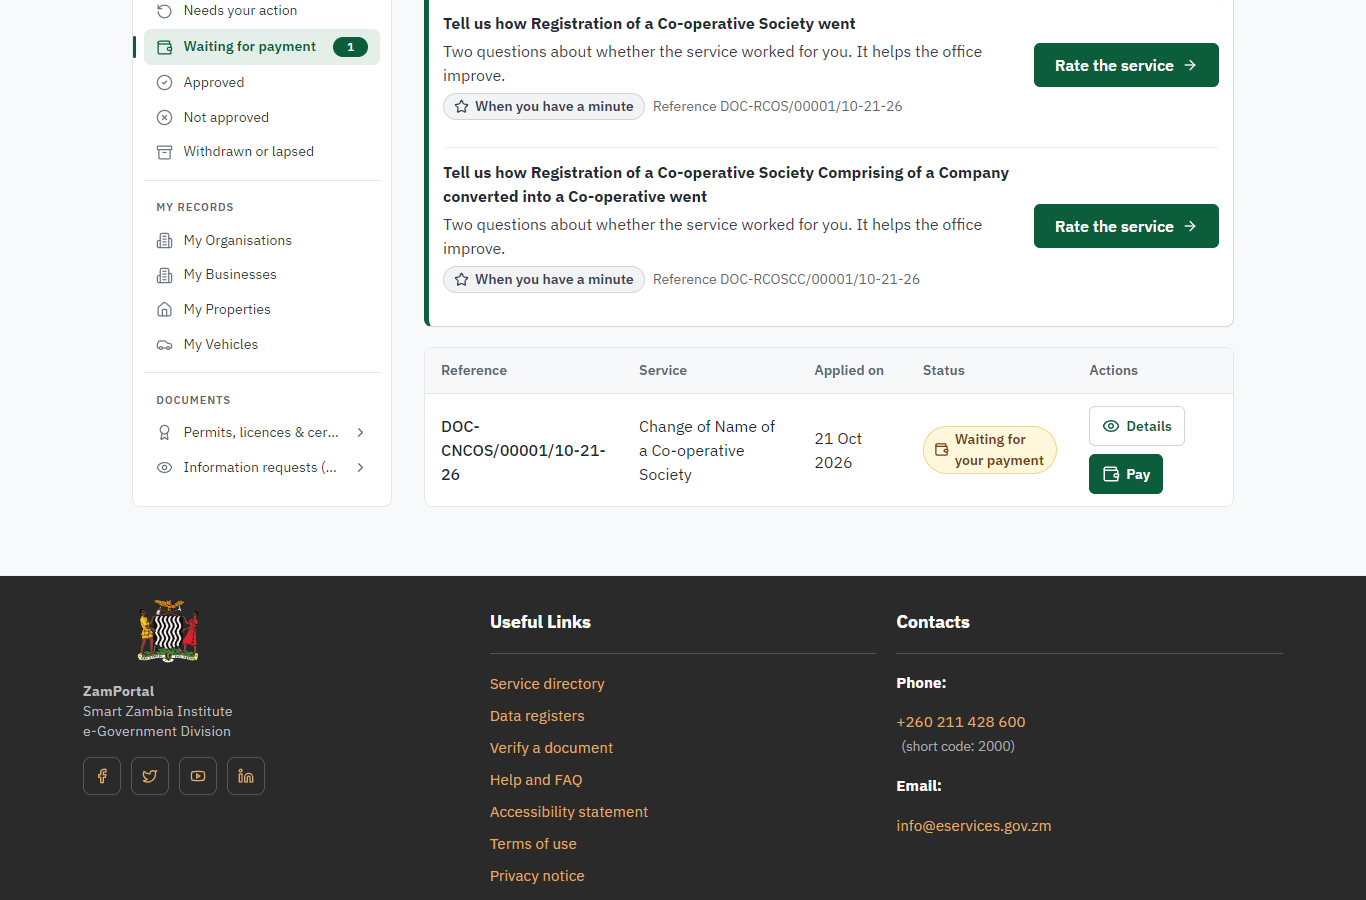Click the house icon beside My Properties
The height and width of the screenshot is (900, 1366).
pyautogui.click(x=165, y=310)
